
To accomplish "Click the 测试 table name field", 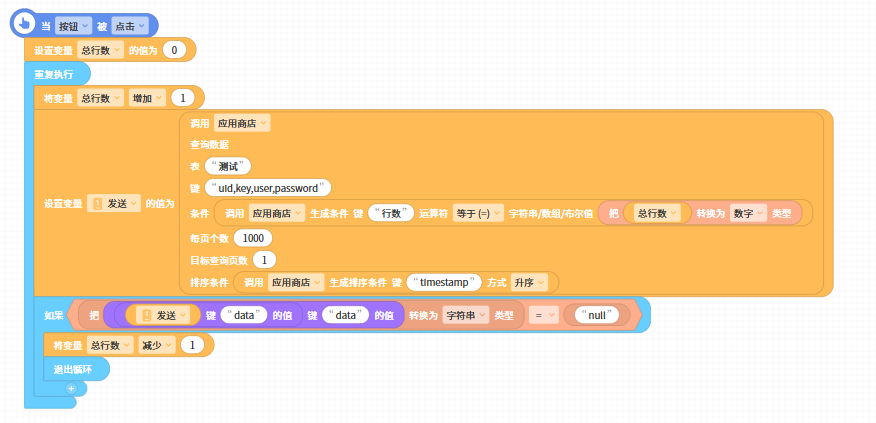I will point(227,166).
